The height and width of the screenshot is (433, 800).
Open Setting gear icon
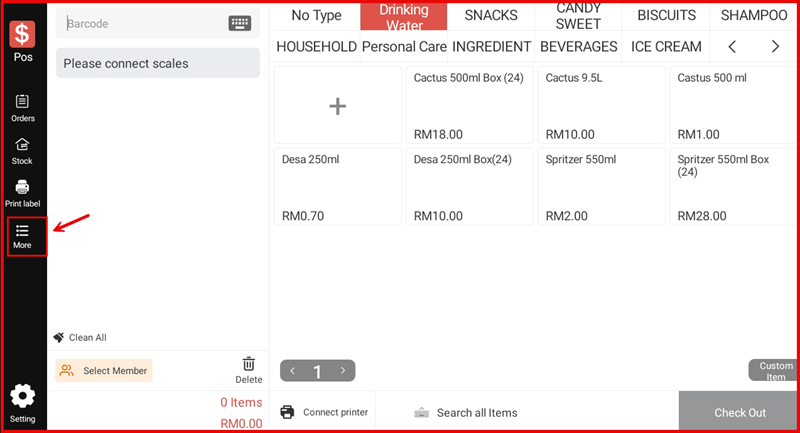pyautogui.click(x=22, y=401)
